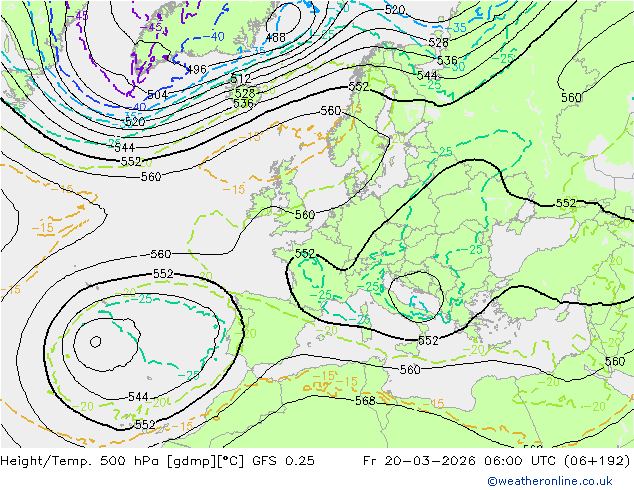
Task: Click the "(06+192)" forecast hour text
Action: click(x=597, y=461)
